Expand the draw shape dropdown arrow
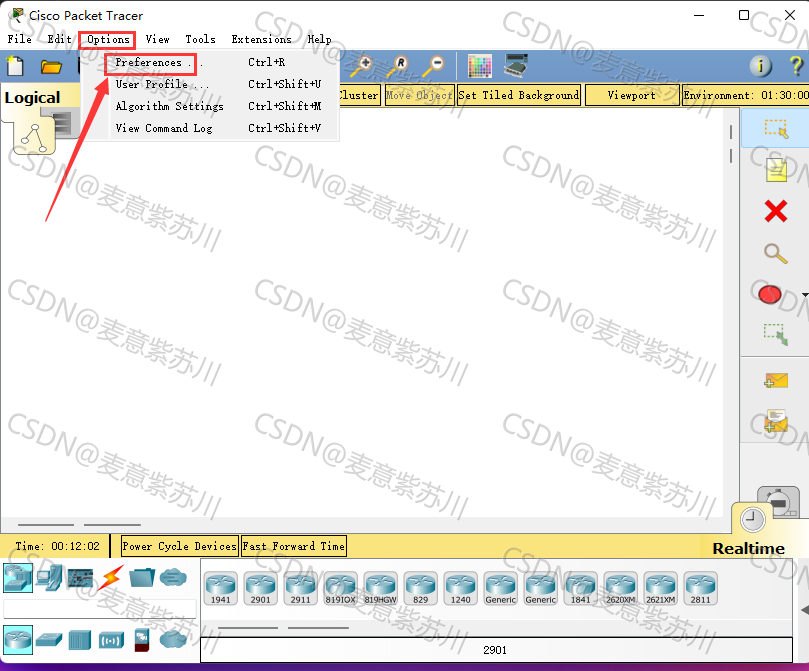This screenshot has width=809, height=671. pos(805,295)
